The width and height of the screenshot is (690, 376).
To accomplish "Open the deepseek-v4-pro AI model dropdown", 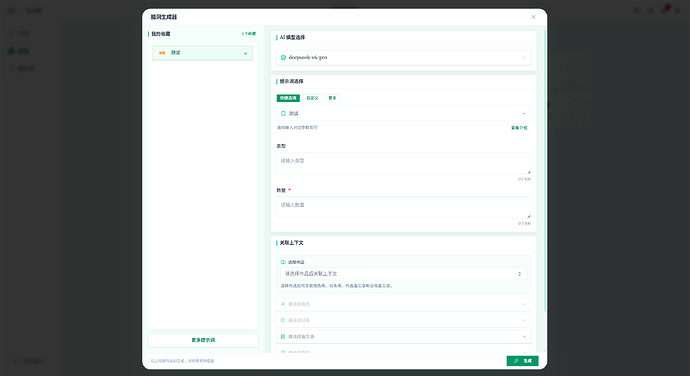I will coord(404,57).
